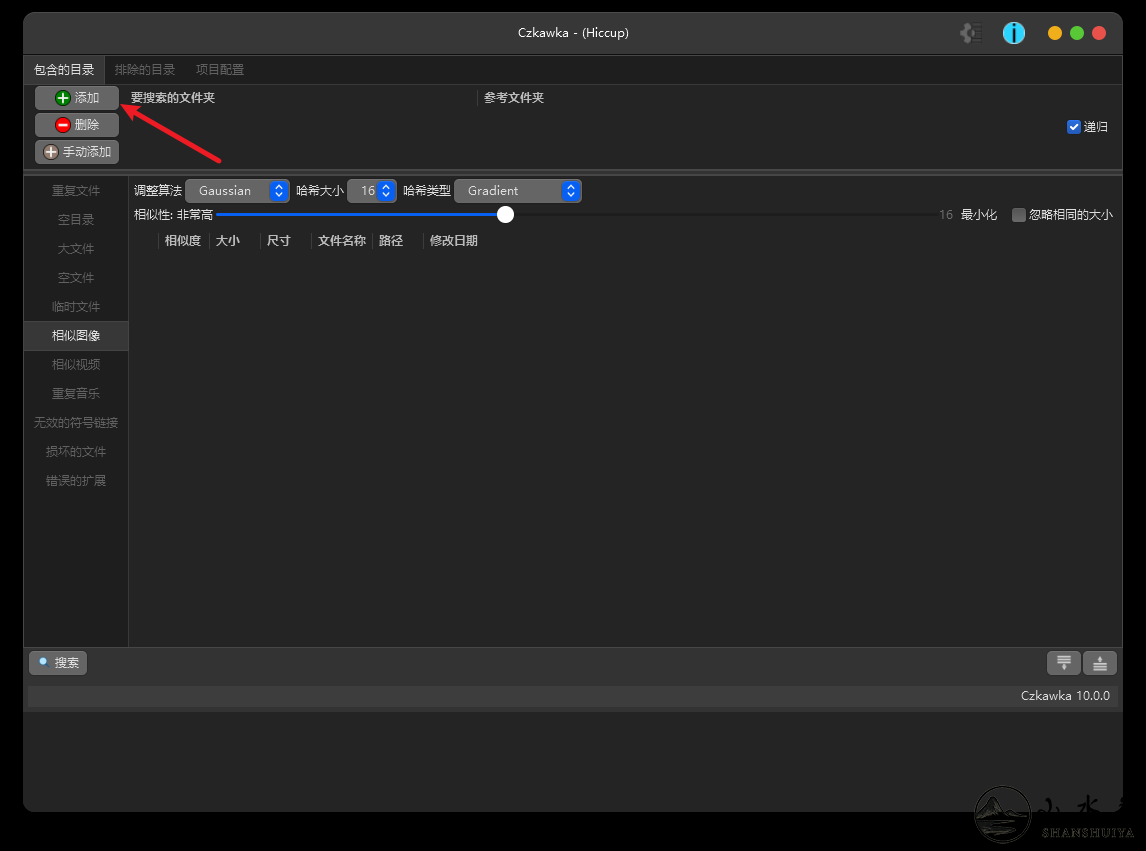The height and width of the screenshot is (851, 1146).
Task: Click the blue info icon
Action: pyautogui.click(x=1014, y=33)
